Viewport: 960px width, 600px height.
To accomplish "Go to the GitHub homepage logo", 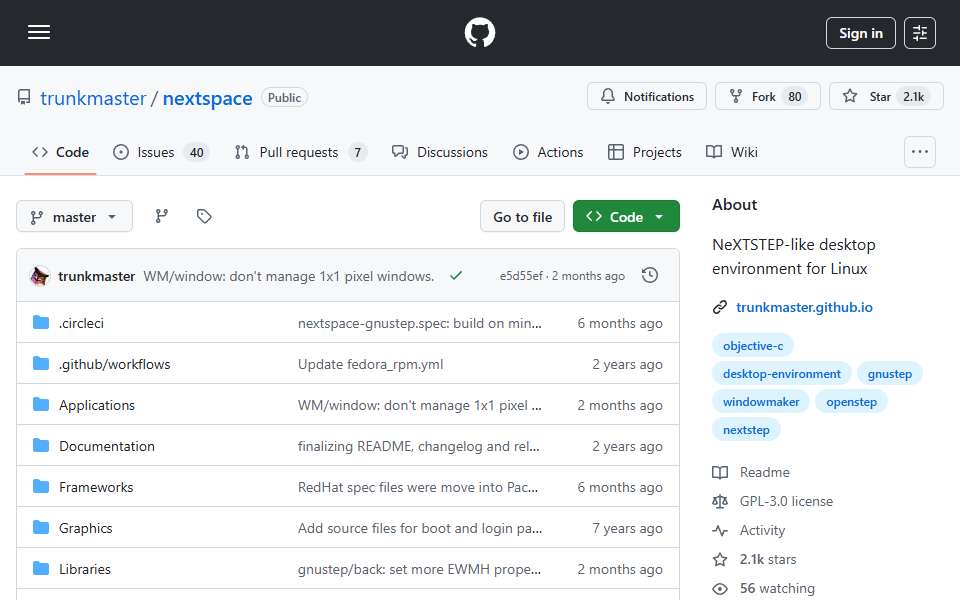I will tap(479, 32).
